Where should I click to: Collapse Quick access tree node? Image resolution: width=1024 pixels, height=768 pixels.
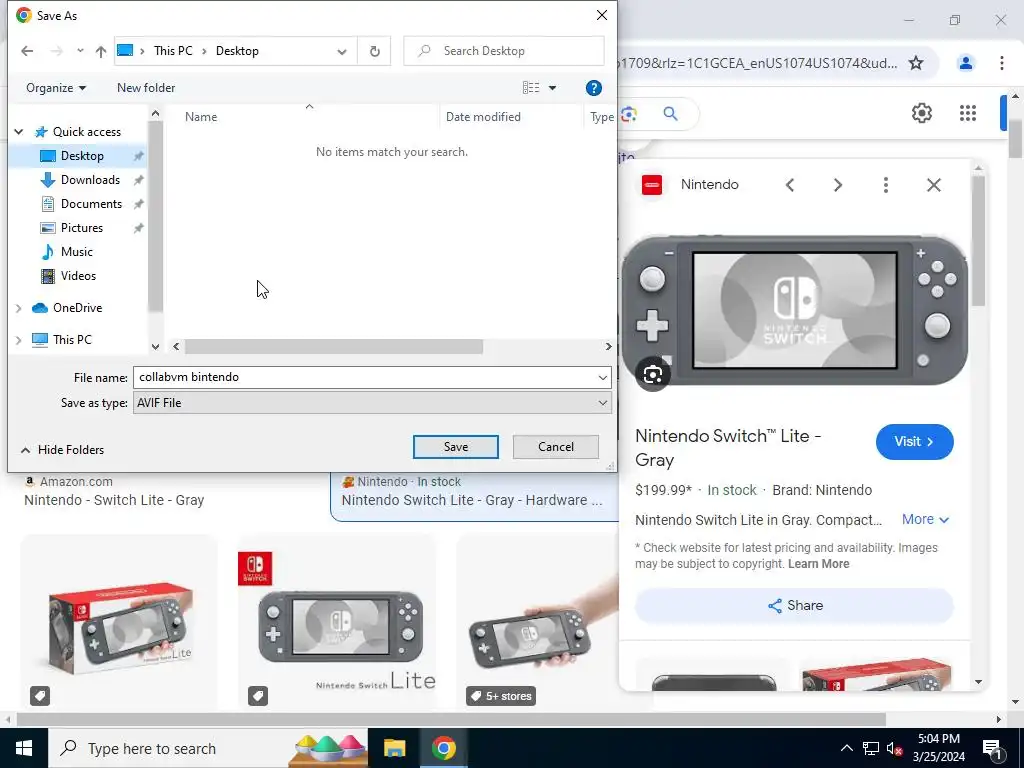pos(19,132)
